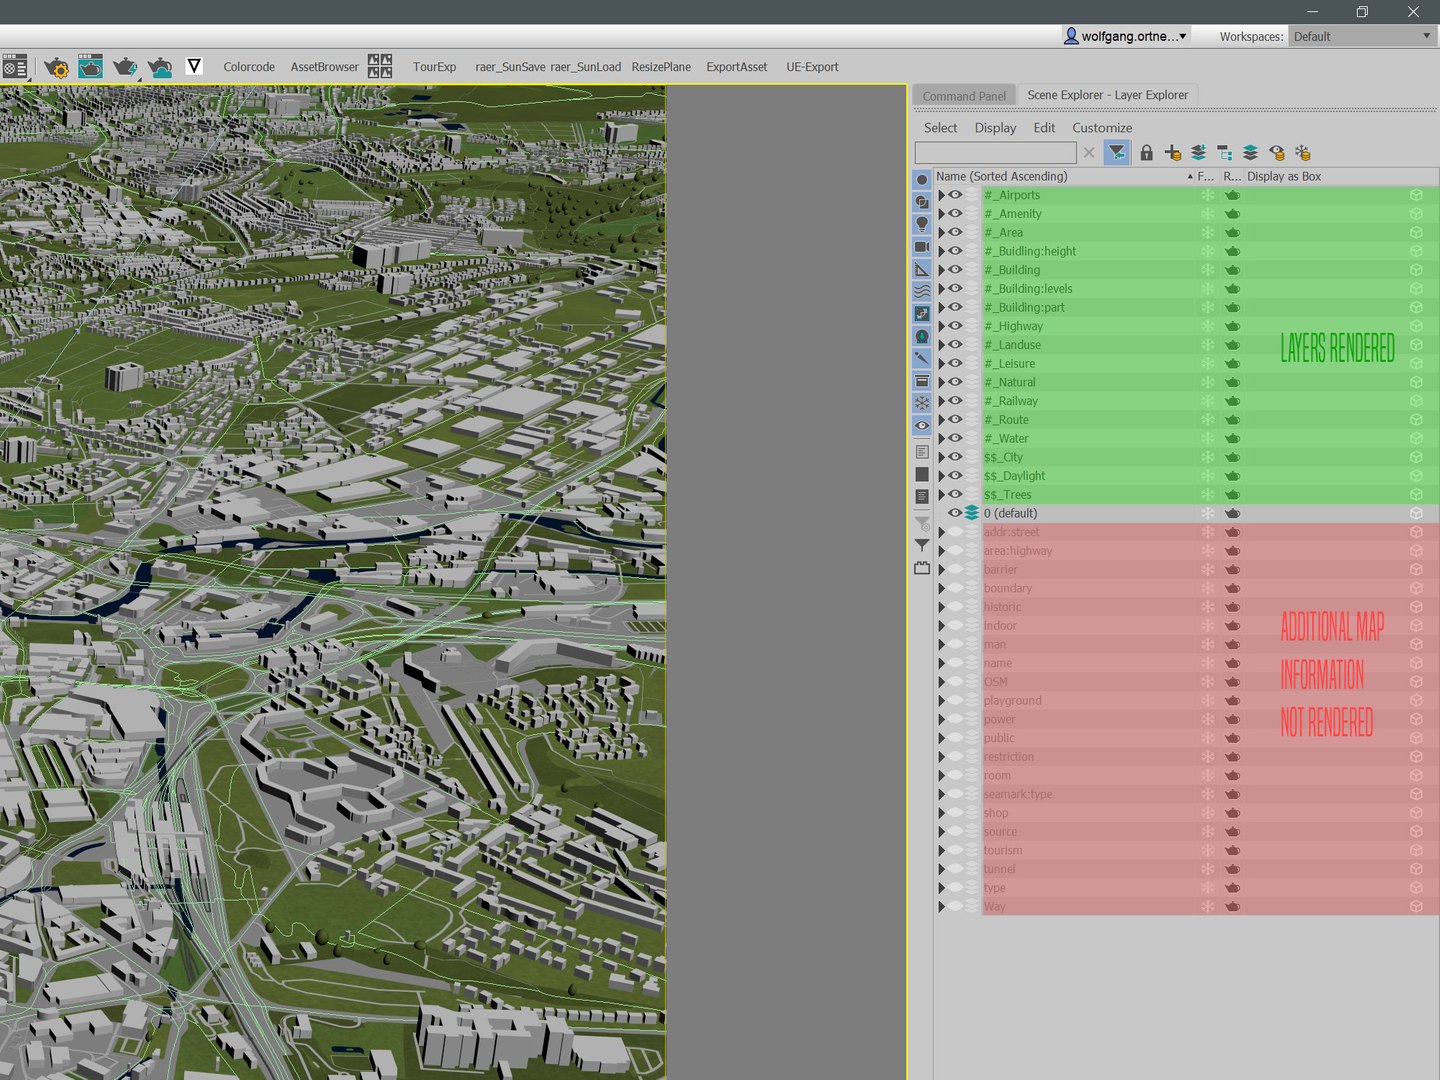Image resolution: width=1440 pixels, height=1080 pixels.
Task: Open the Customize menu in Scene Explorer
Action: click(x=1102, y=128)
